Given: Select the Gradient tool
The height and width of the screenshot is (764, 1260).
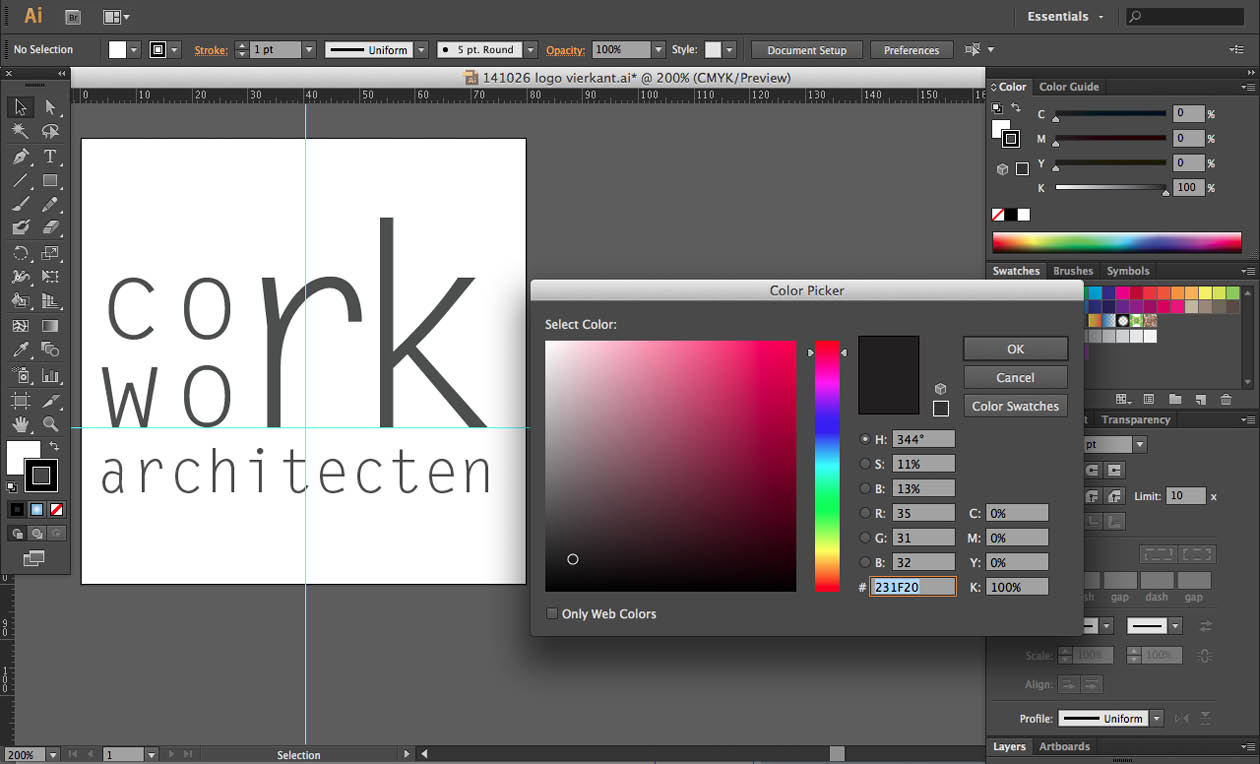Looking at the screenshot, I should coord(50,326).
